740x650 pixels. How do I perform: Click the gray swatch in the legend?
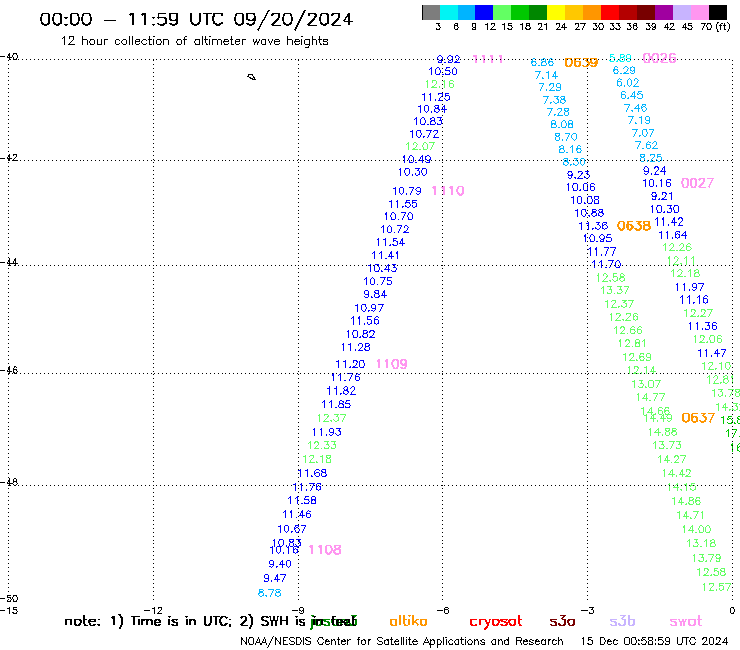(x=431, y=12)
